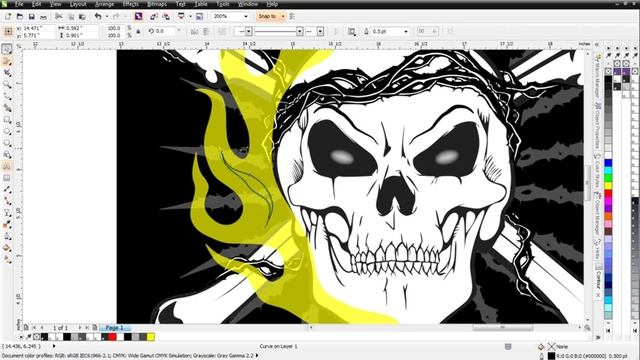
Task: Select the Fill tool in the toolbox
Action: point(7,248)
